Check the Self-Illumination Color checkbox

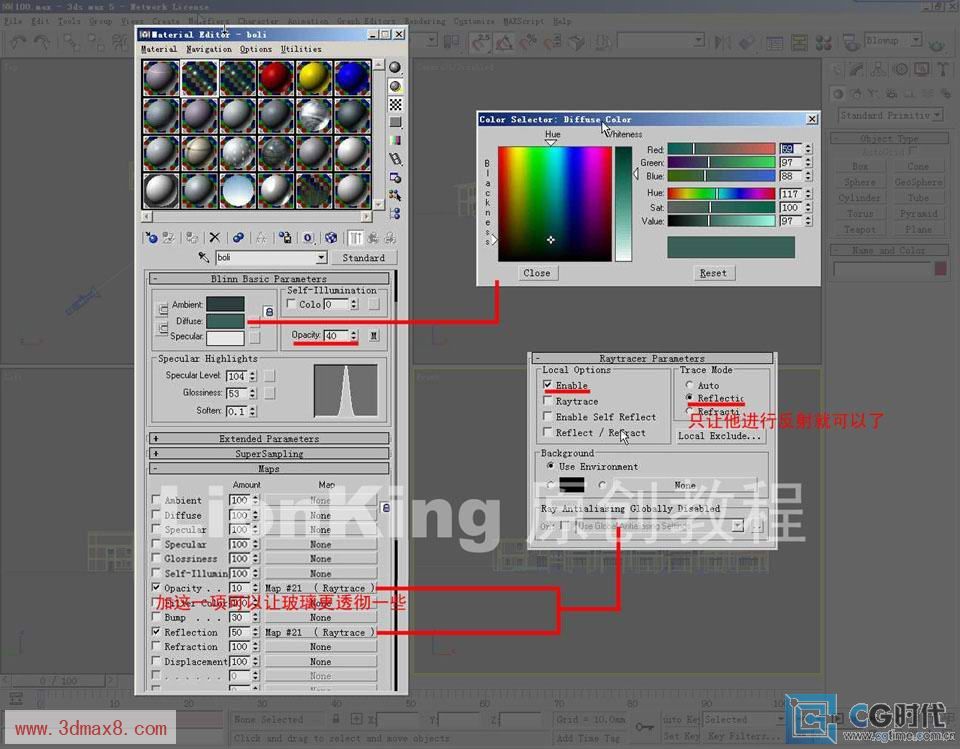(291, 304)
